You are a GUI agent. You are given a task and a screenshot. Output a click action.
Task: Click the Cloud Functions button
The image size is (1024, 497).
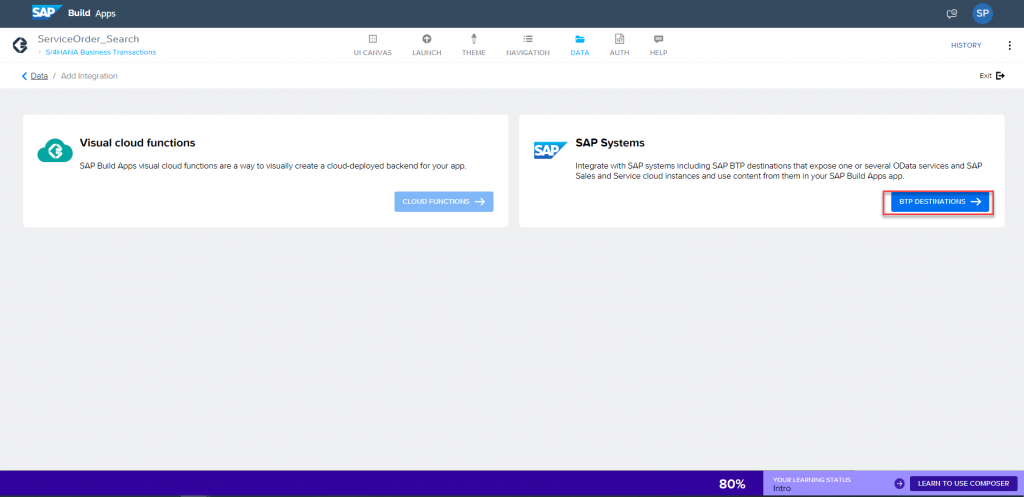443,202
